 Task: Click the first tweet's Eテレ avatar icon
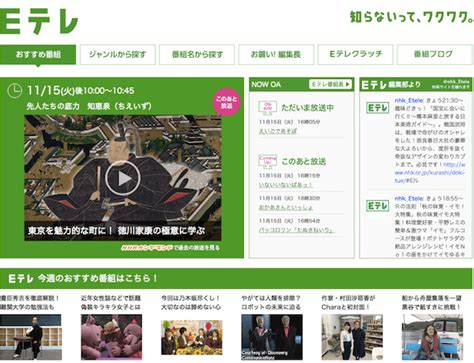pyautogui.click(x=377, y=108)
